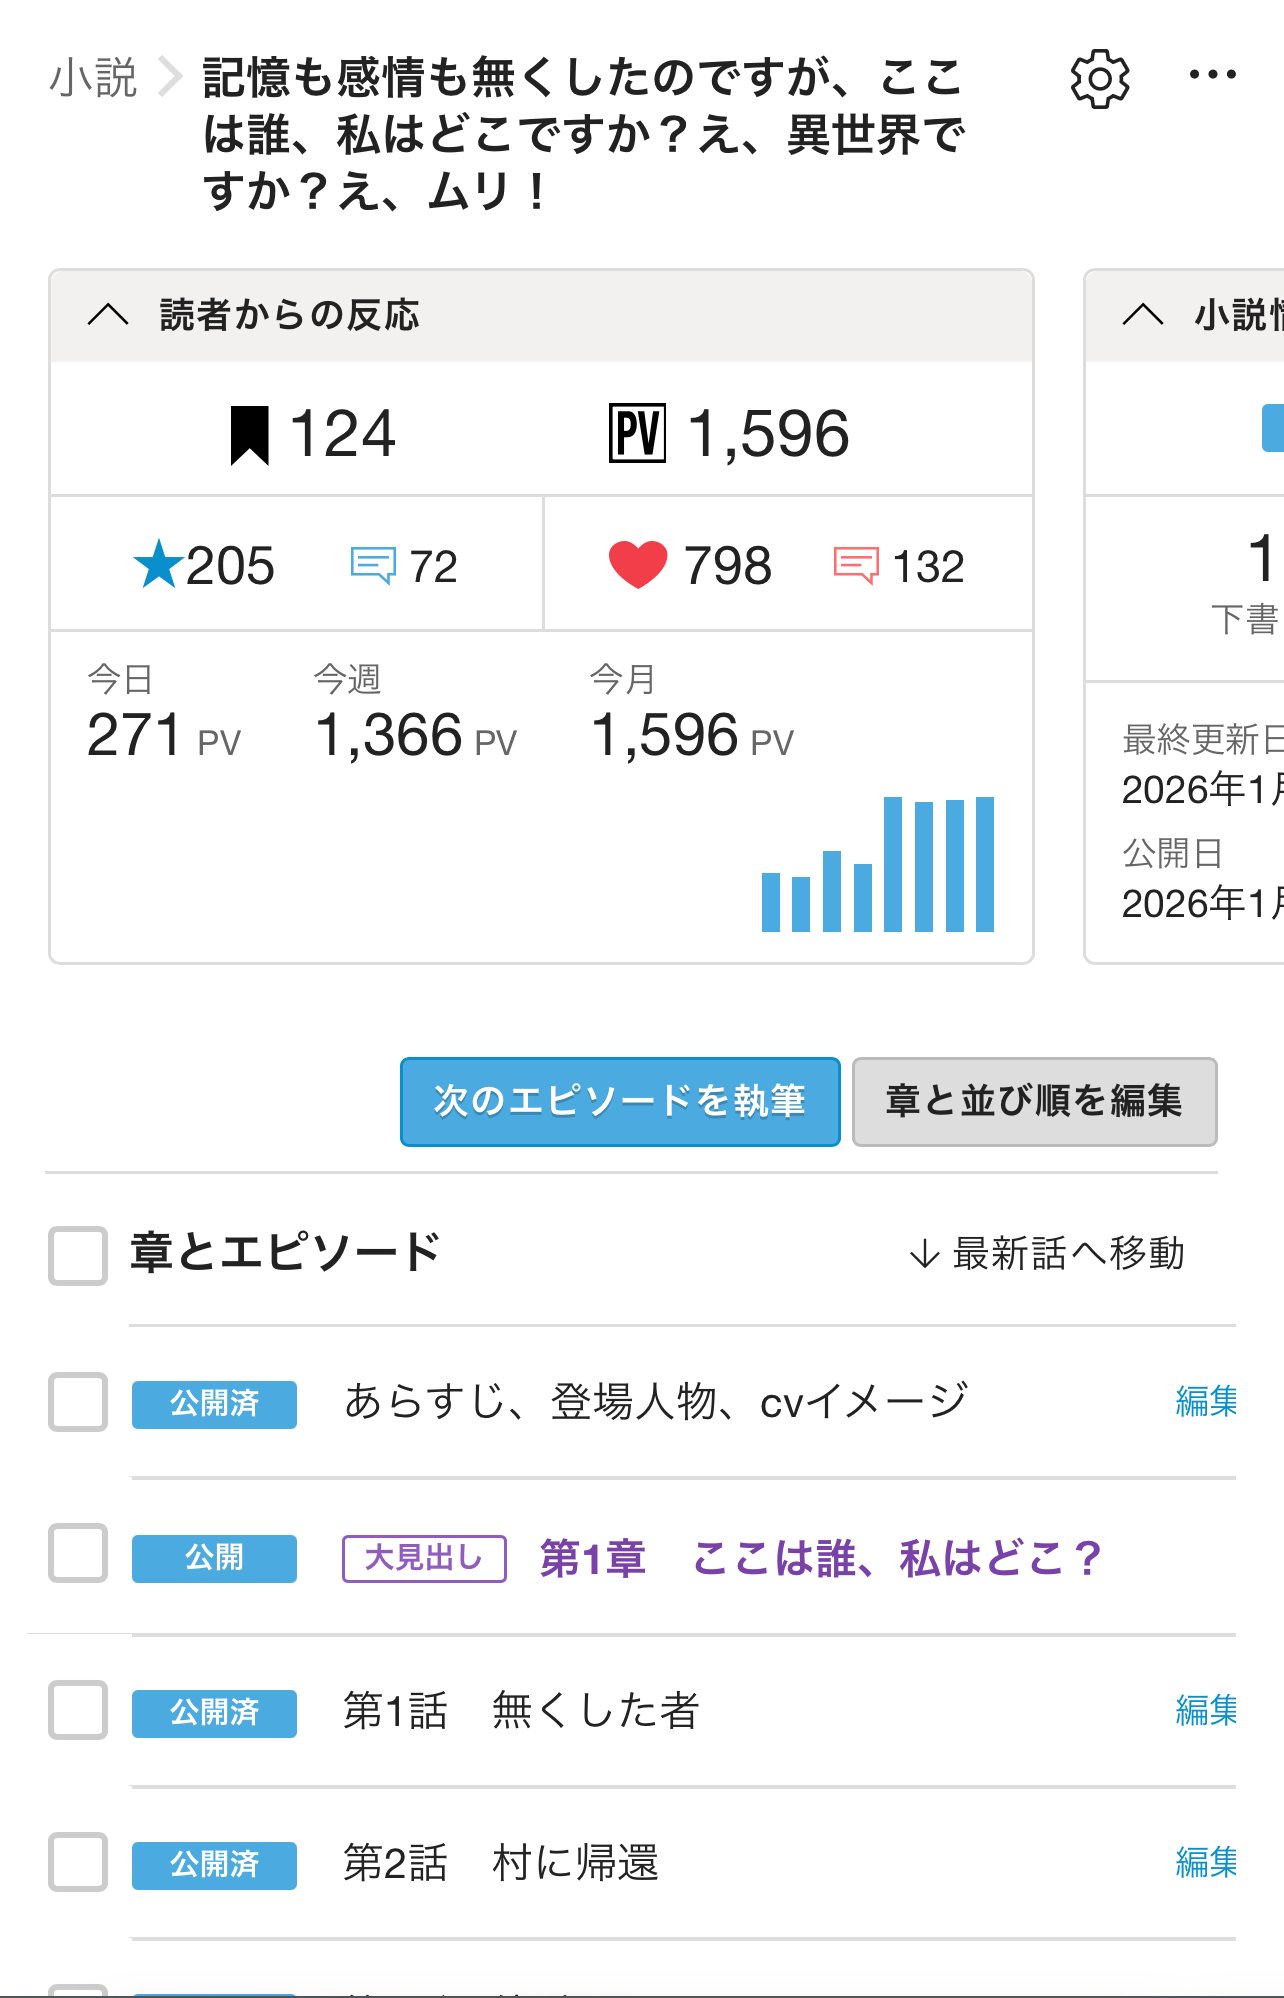The height and width of the screenshot is (1998, 1284).
Task: Click 章と並び順を編集 button
Action: pos(1034,1101)
